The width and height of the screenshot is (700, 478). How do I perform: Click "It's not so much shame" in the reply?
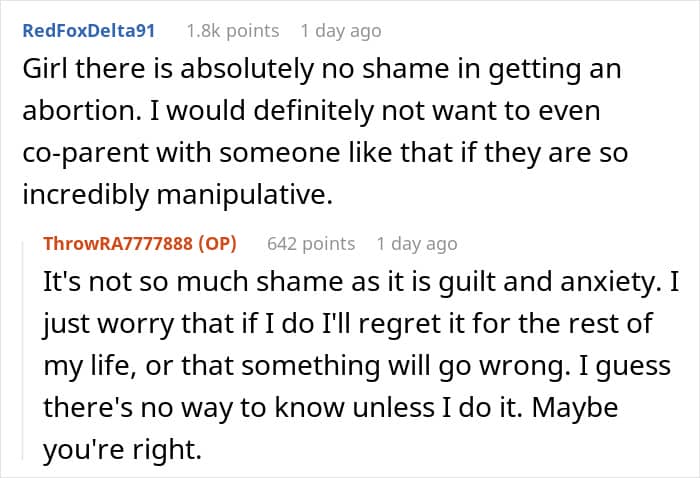pos(172,284)
